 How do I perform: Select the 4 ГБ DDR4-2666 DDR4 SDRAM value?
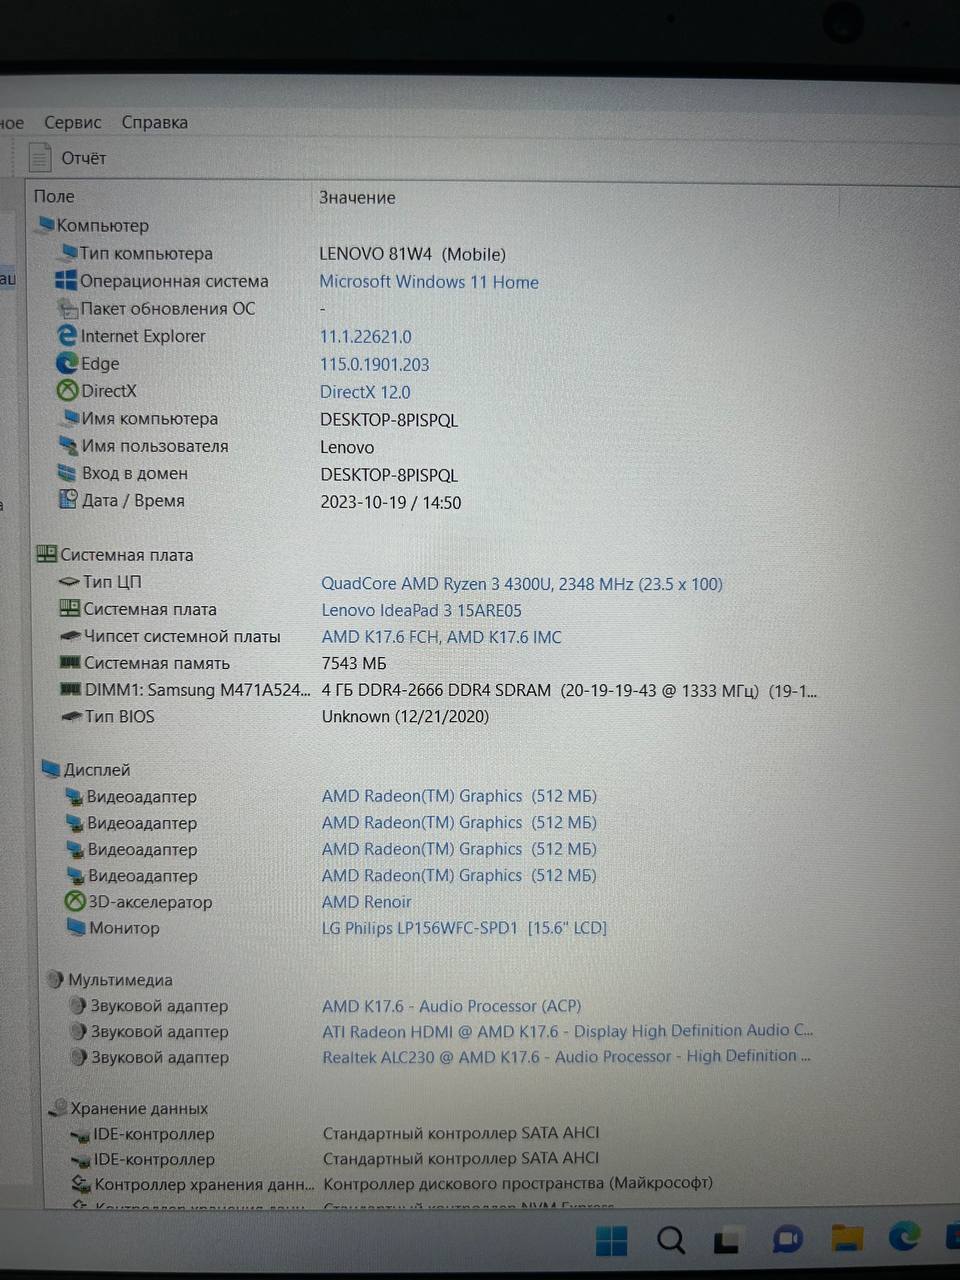[x=569, y=690]
